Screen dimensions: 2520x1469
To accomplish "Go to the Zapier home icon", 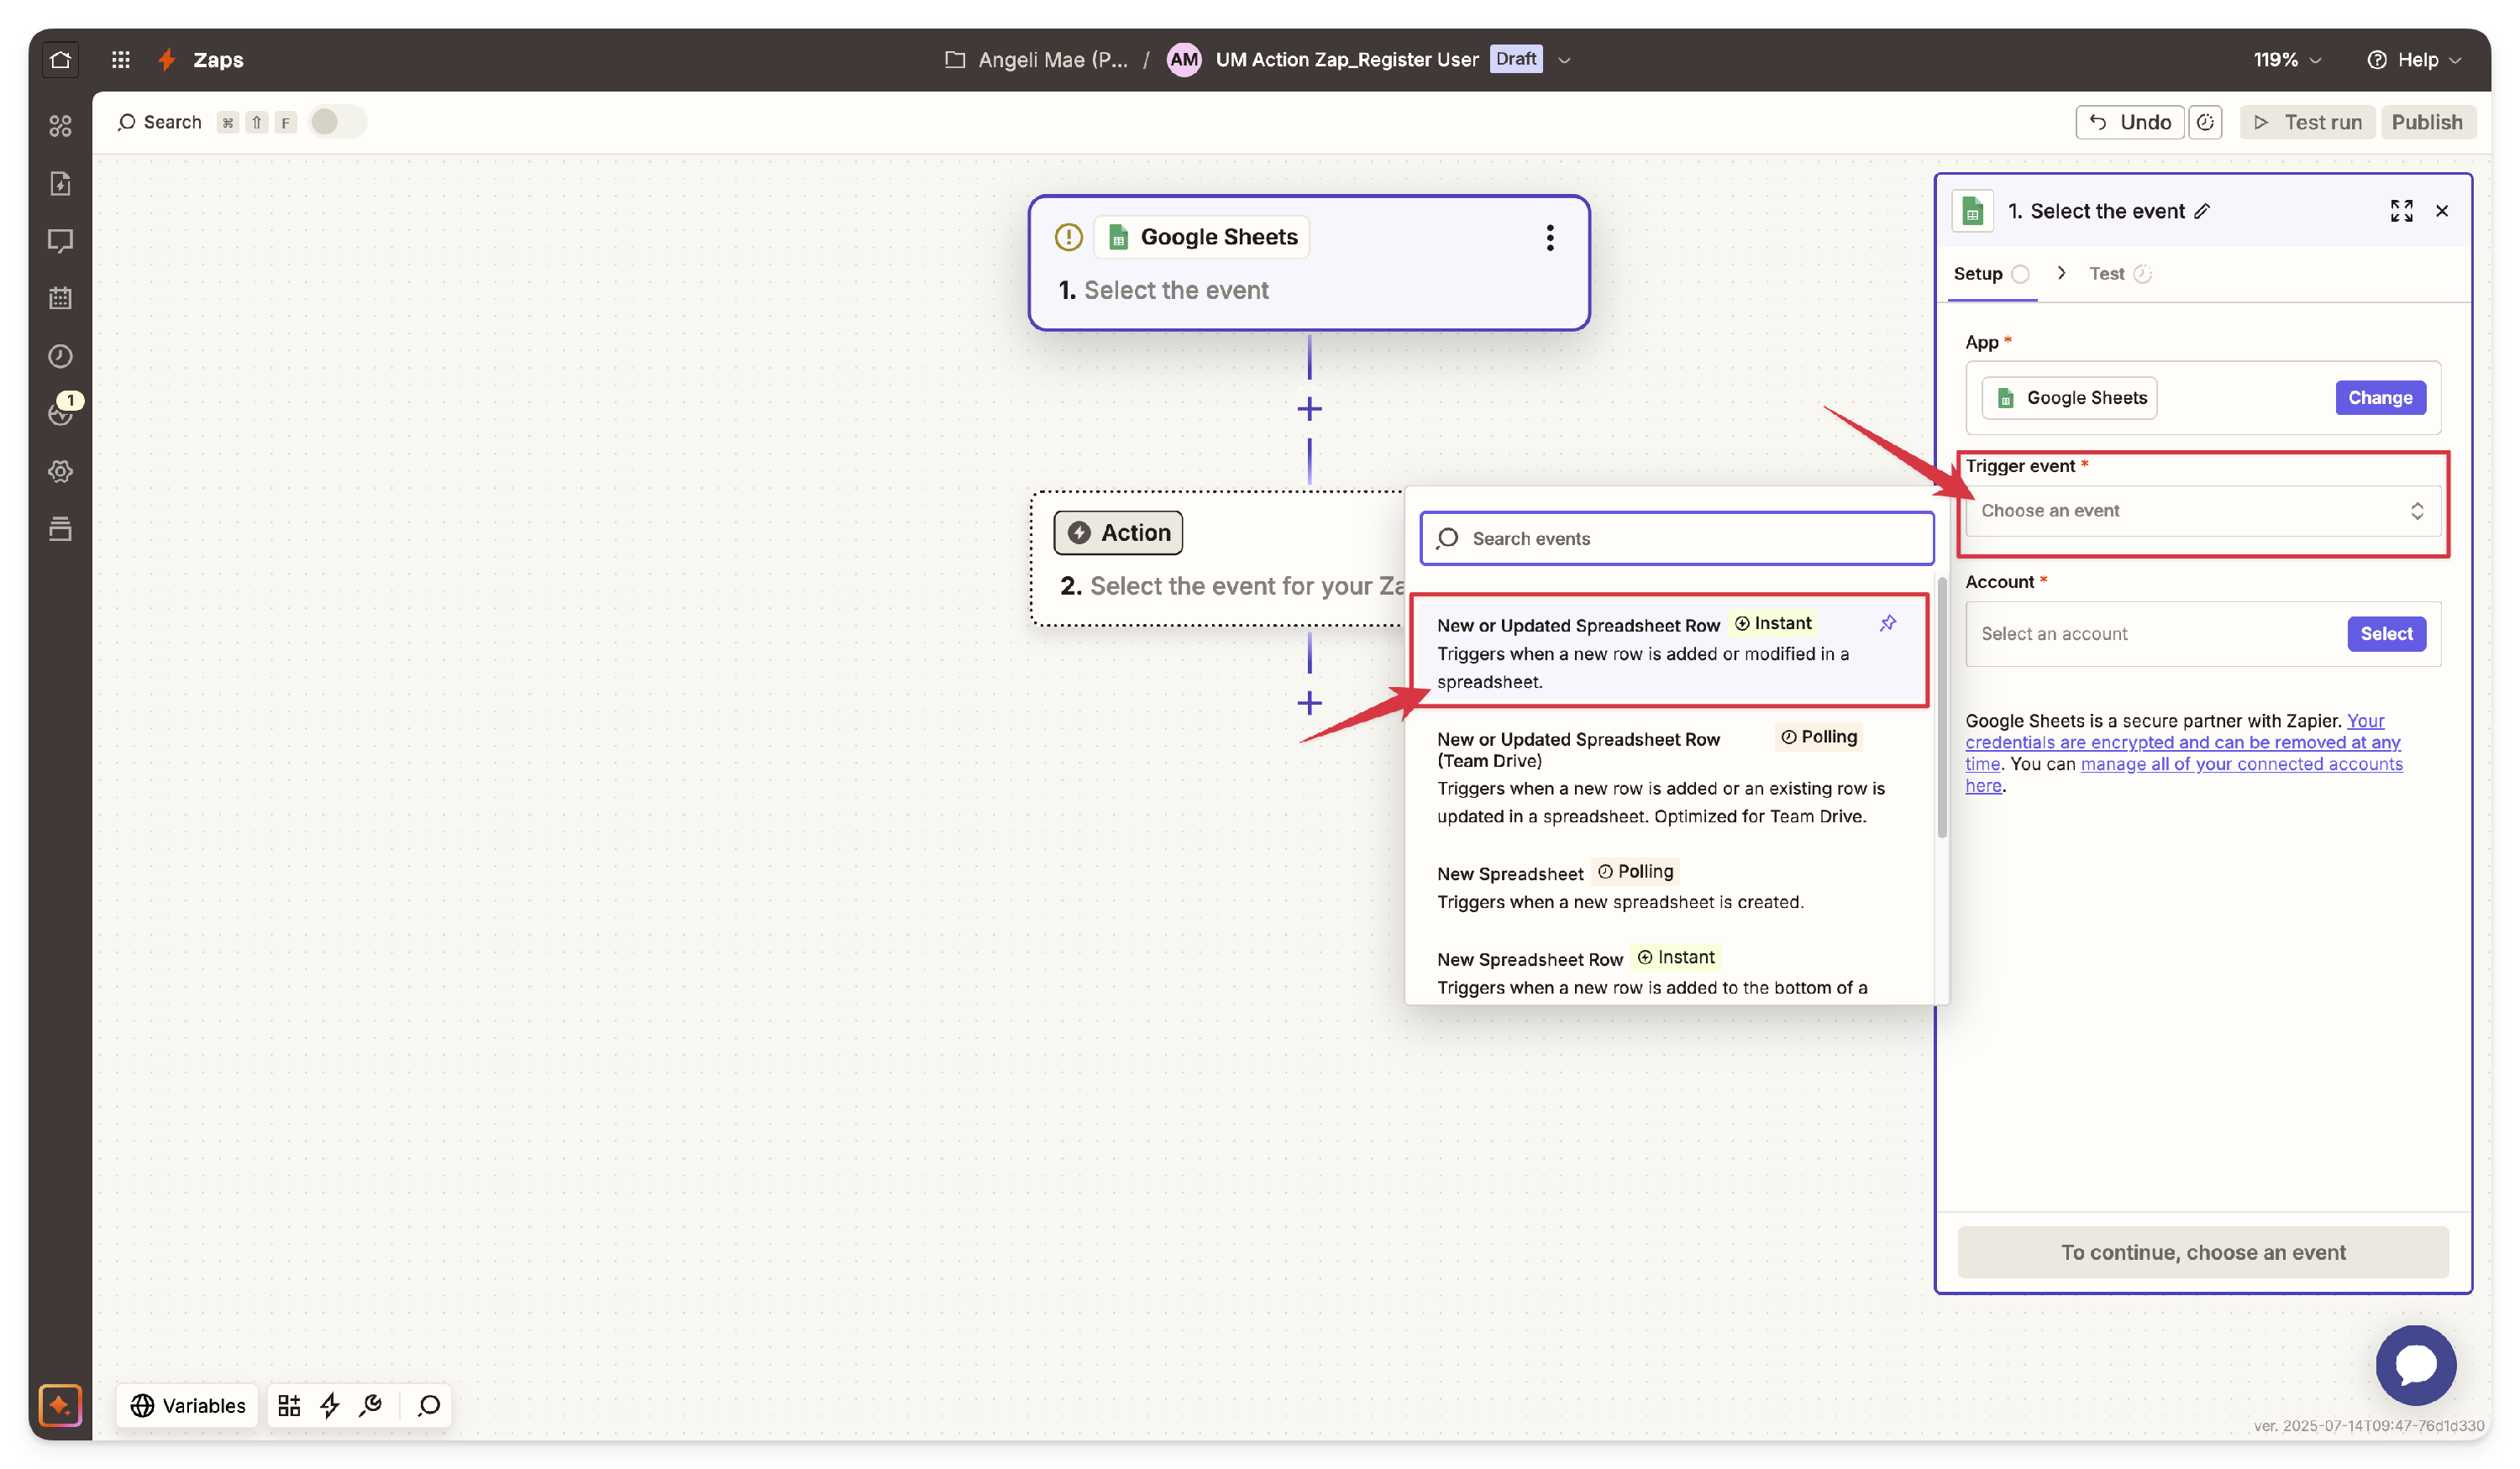I will coord(60,59).
